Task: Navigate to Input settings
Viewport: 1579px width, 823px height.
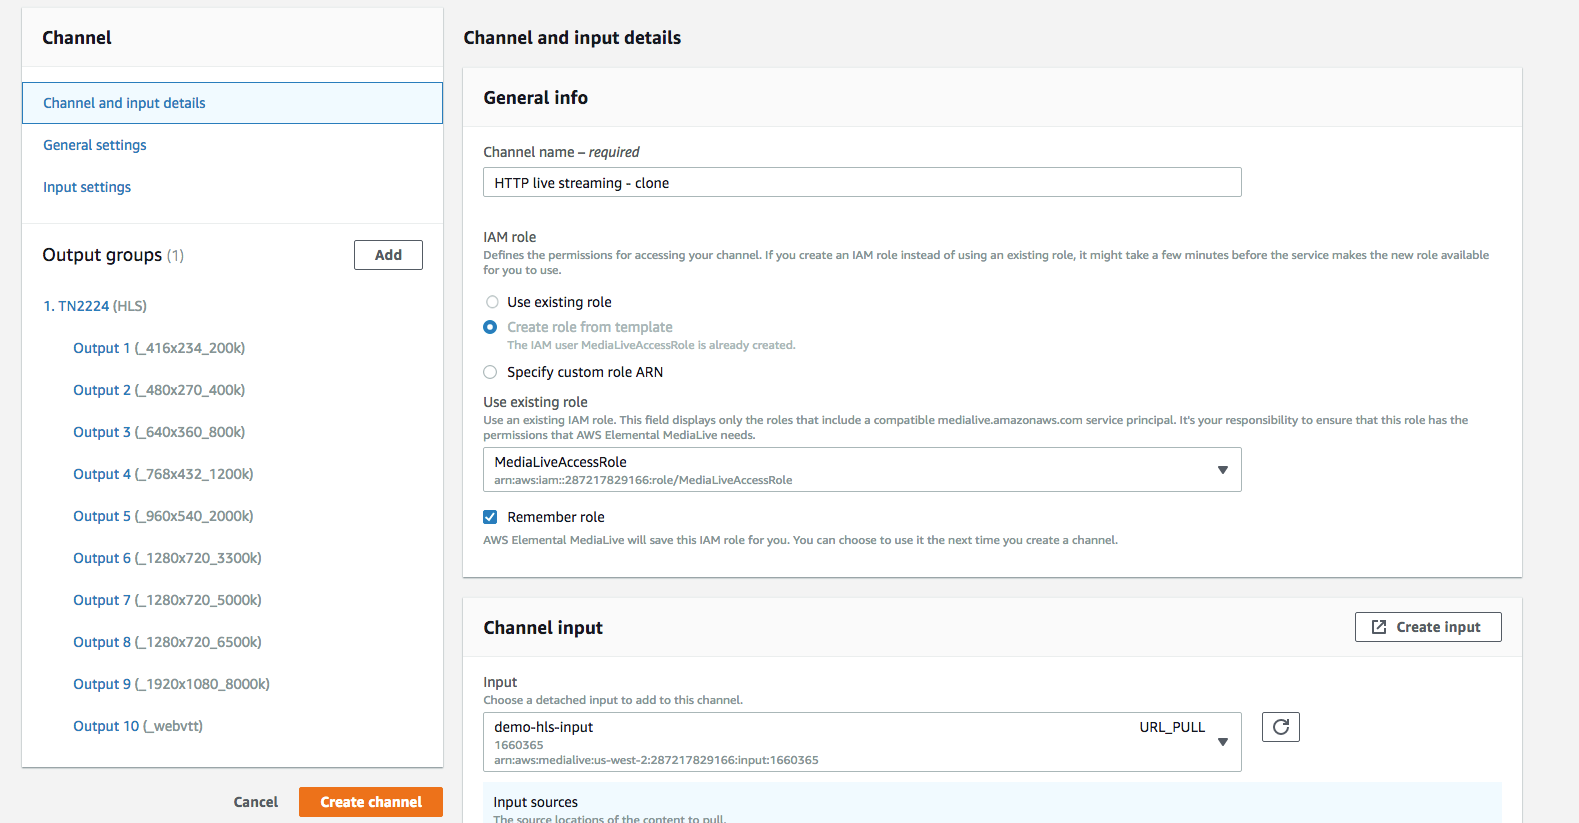Action: click(87, 187)
